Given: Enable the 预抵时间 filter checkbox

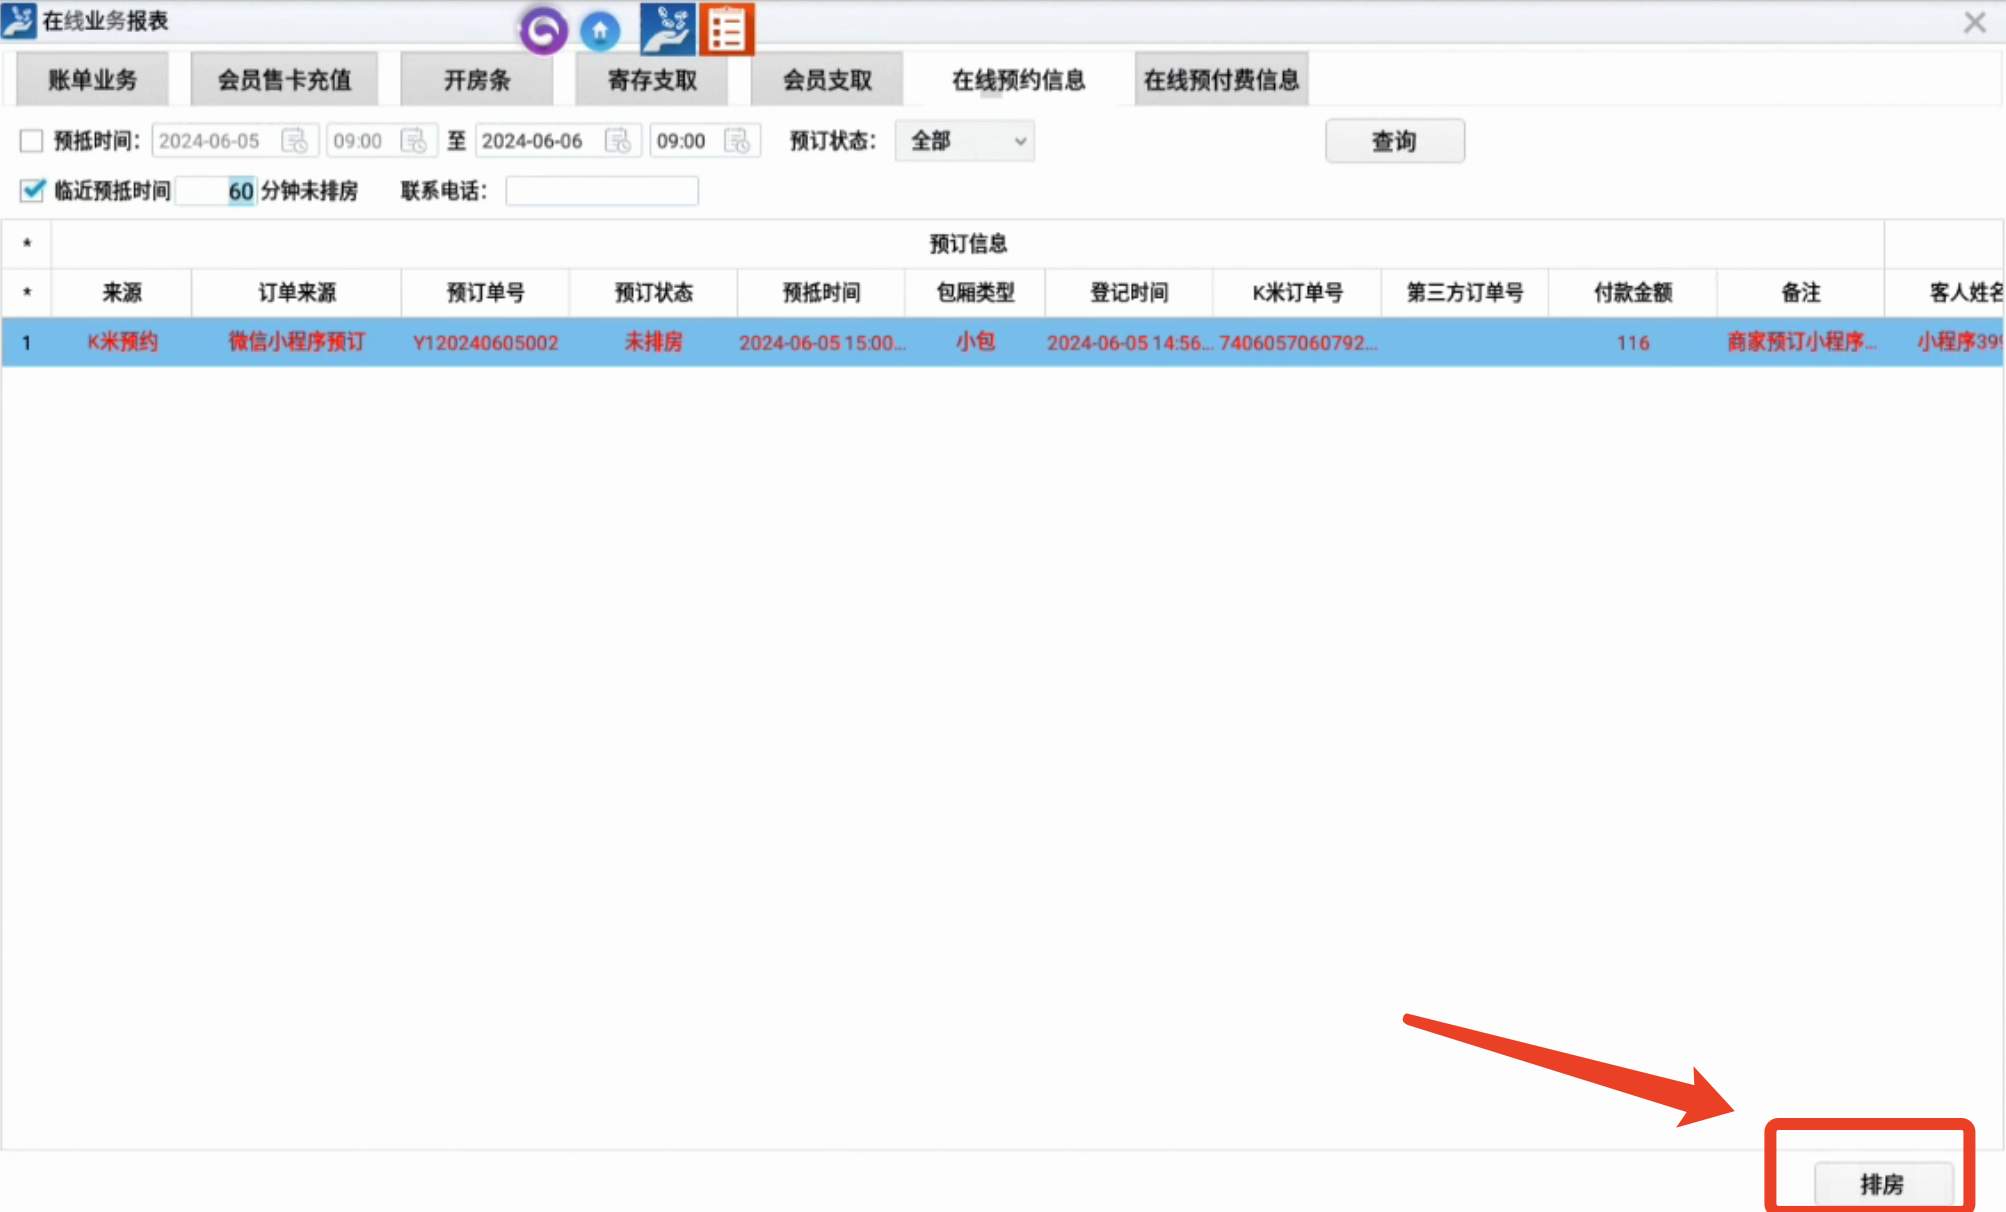Looking at the screenshot, I should point(31,141).
